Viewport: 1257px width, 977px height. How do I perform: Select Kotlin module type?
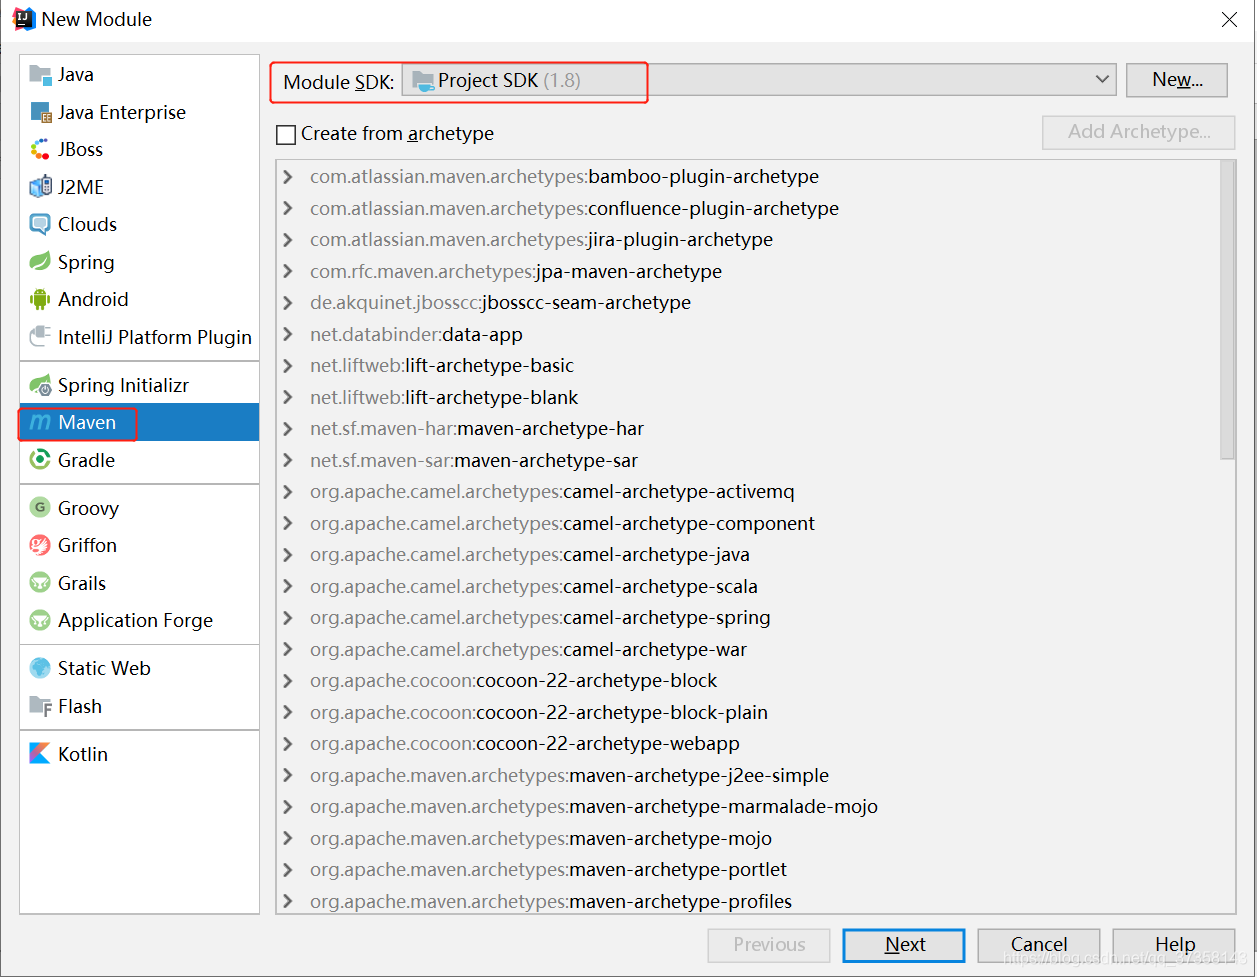[139, 754]
